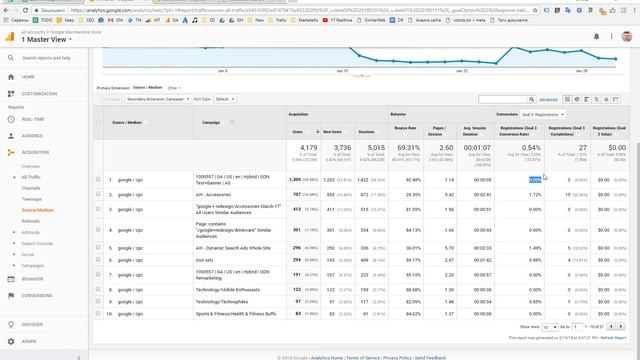
Task: Open the Show rows dropdown
Action: (x=549, y=327)
